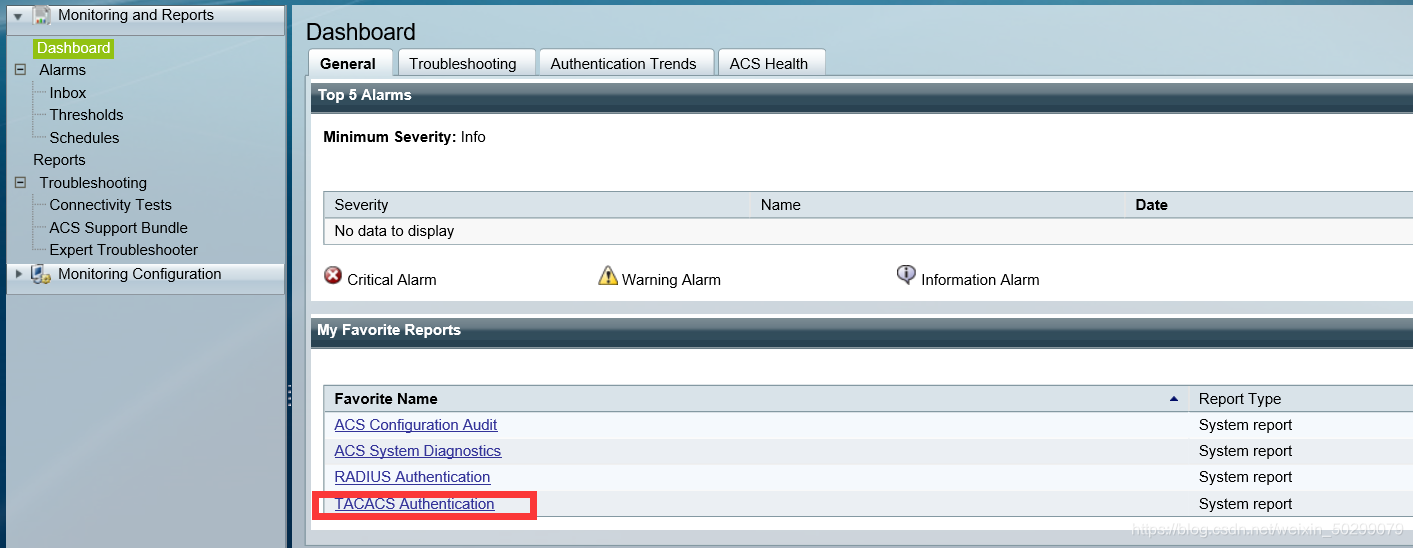This screenshot has width=1413, height=548.
Task: Select Dashboard in the navigation tree
Action: coord(74,48)
